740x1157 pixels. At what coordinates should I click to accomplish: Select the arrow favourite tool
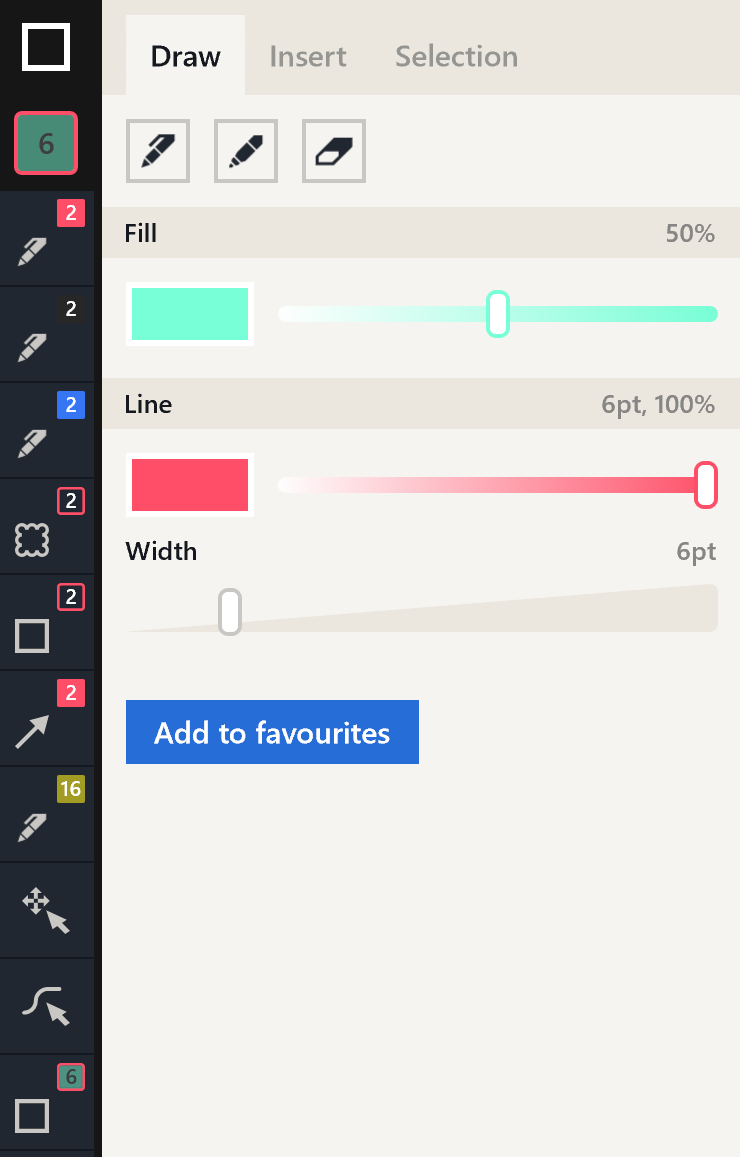pos(47,719)
